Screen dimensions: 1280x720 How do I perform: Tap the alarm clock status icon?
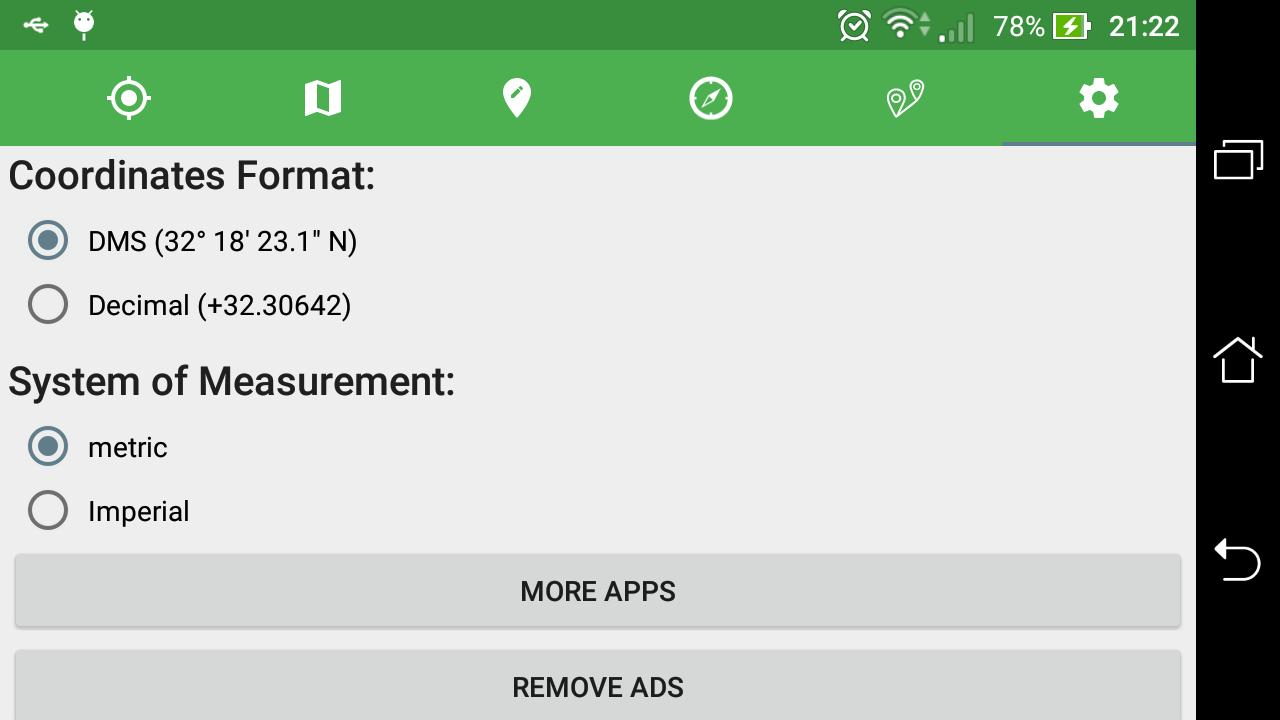tap(854, 26)
